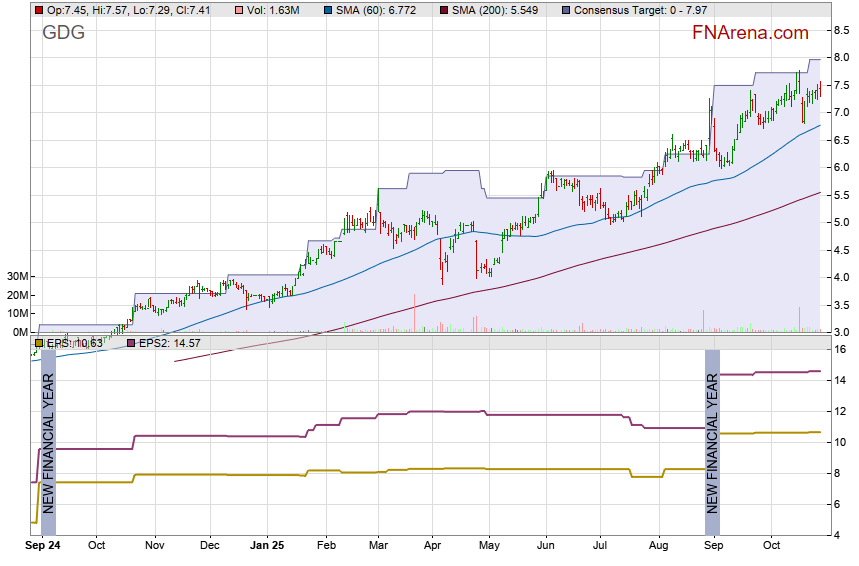859x566 pixels.
Task: Click the red OHLC legend swatch
Action: click(39, 10)
